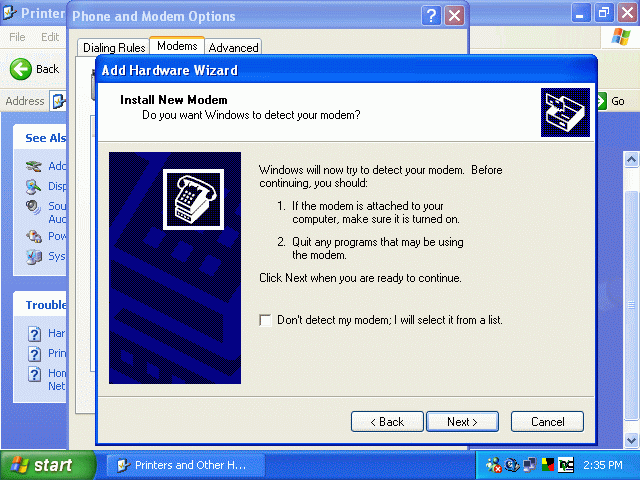Click scroll down arrow in Printers window
Viewport: 640px width, 480px height.
[x=631, y=440]
